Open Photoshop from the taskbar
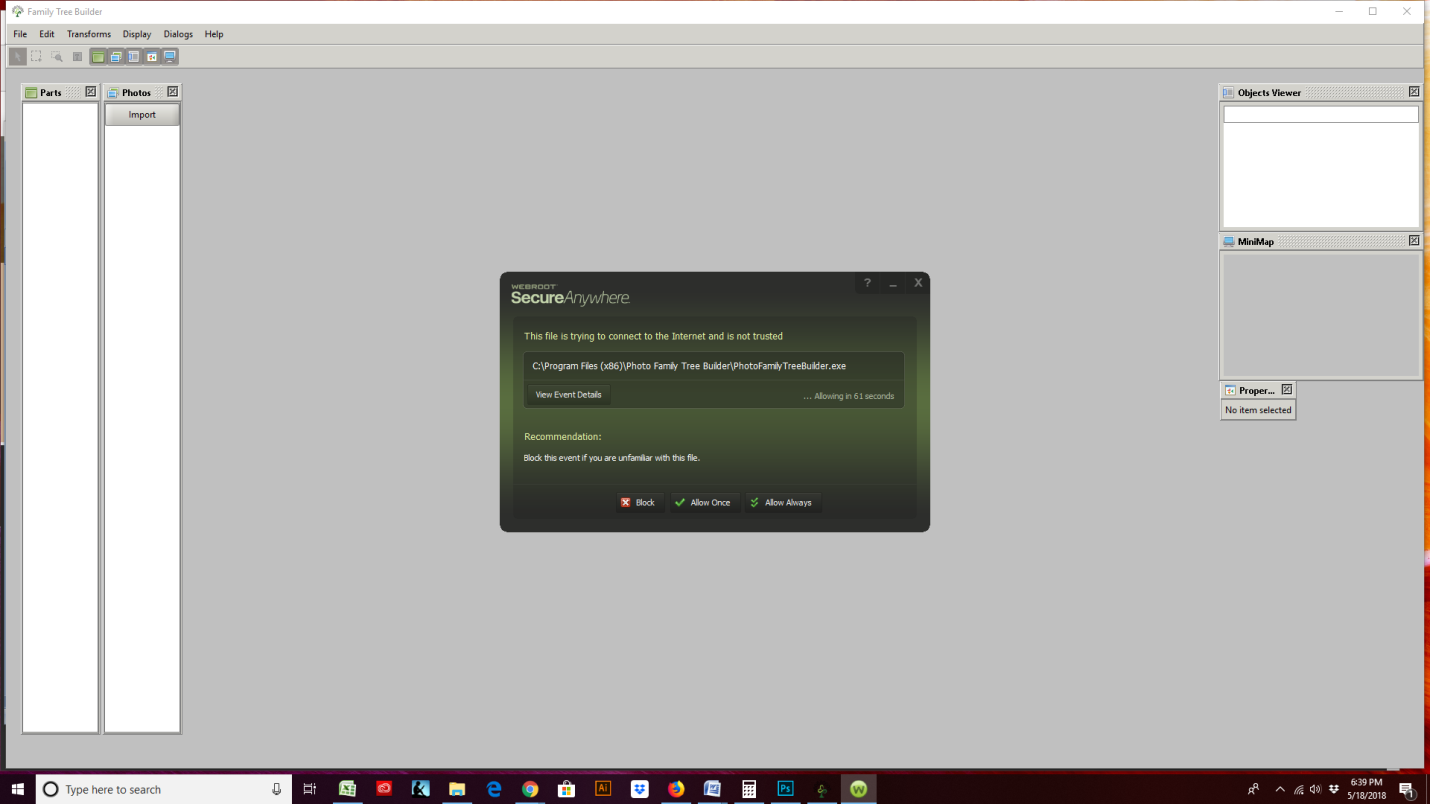1430x804 pixels. [x=785, y=789]
